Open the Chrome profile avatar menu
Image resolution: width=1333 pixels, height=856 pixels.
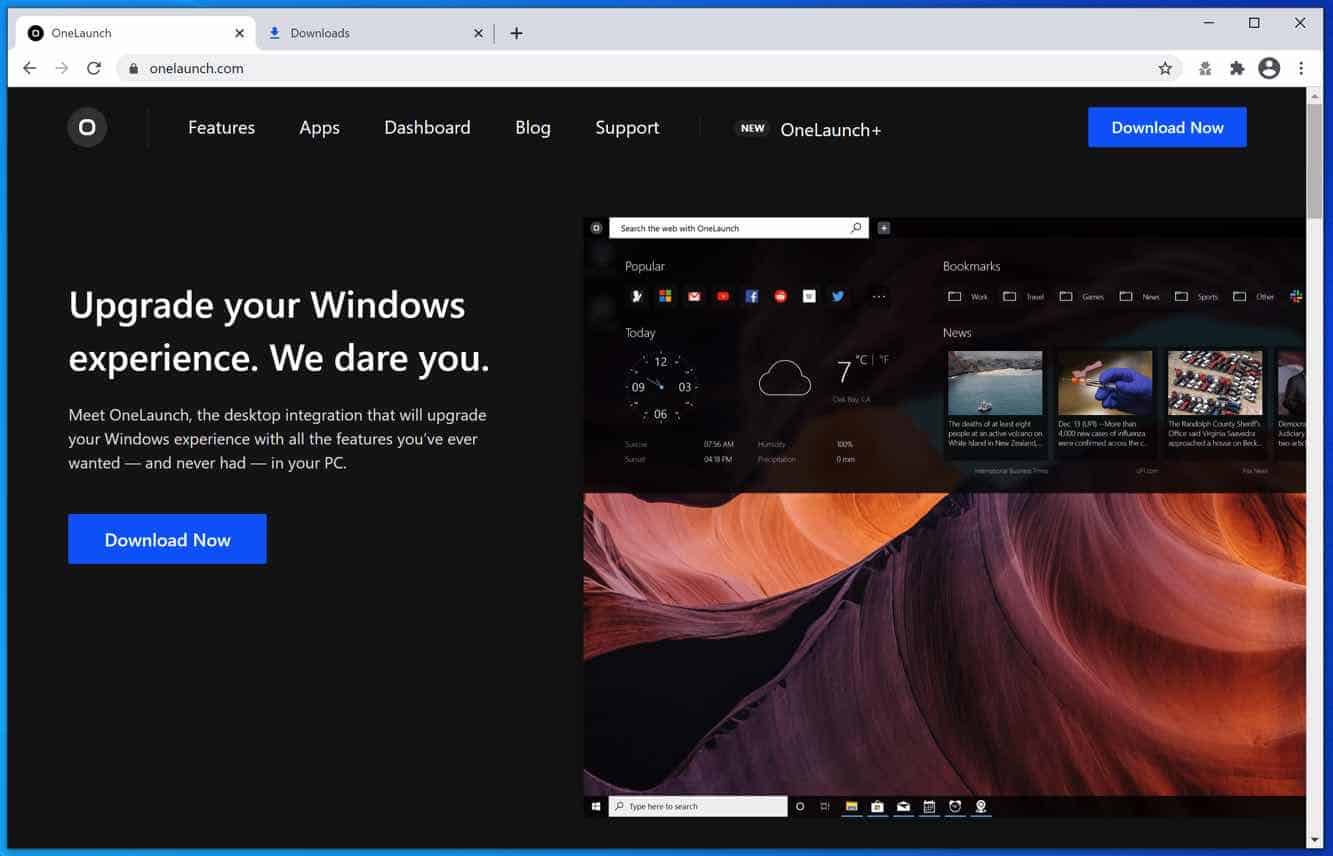coord(1269,68)
